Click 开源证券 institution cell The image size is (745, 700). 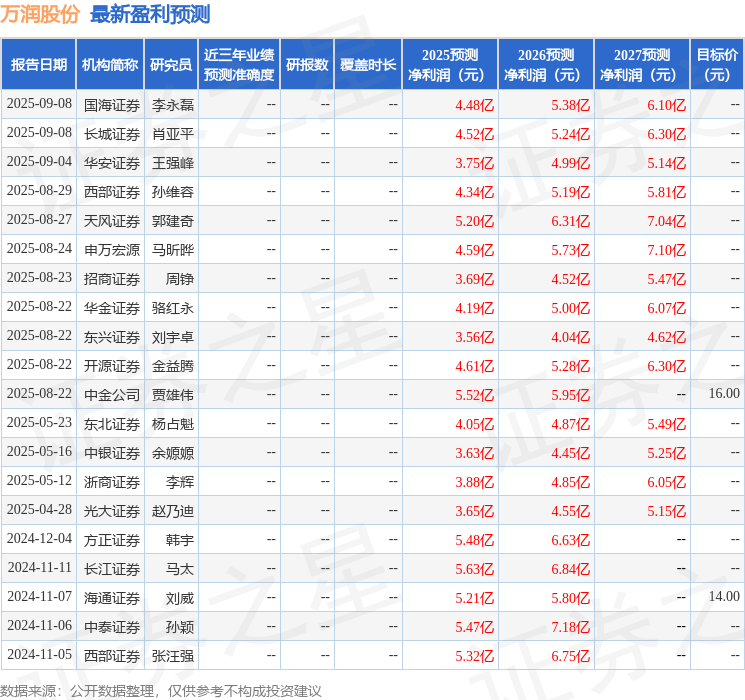[112, 366]
